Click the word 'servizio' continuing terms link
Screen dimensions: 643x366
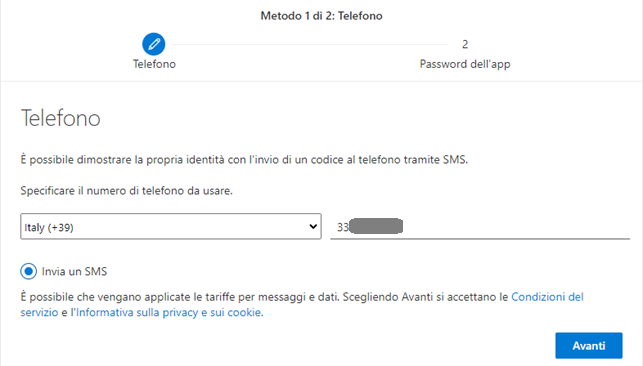[39, 312]
